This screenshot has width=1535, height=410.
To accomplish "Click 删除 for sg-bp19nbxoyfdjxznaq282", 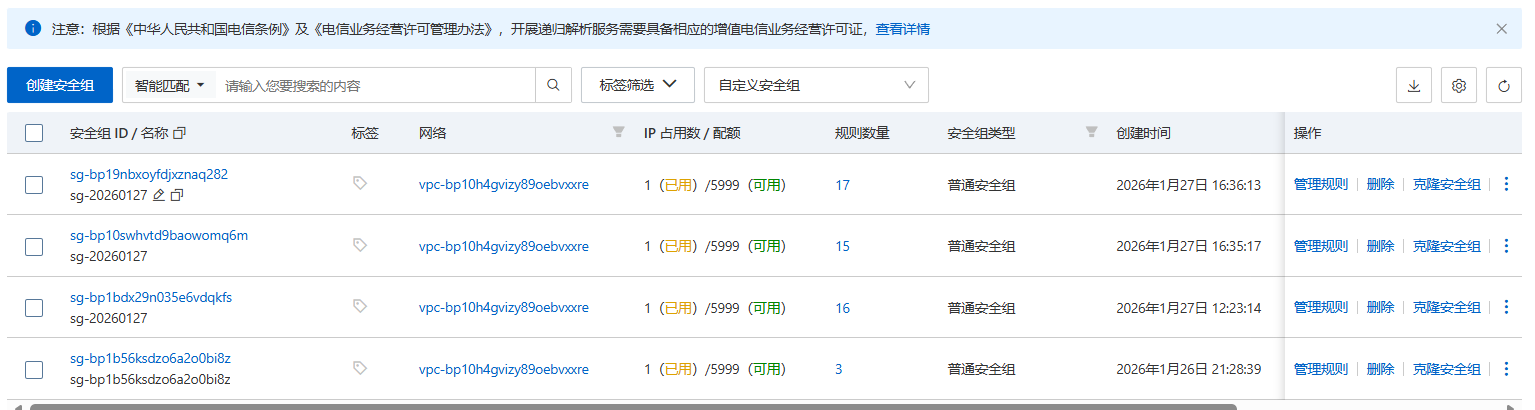I will 1380,185.
